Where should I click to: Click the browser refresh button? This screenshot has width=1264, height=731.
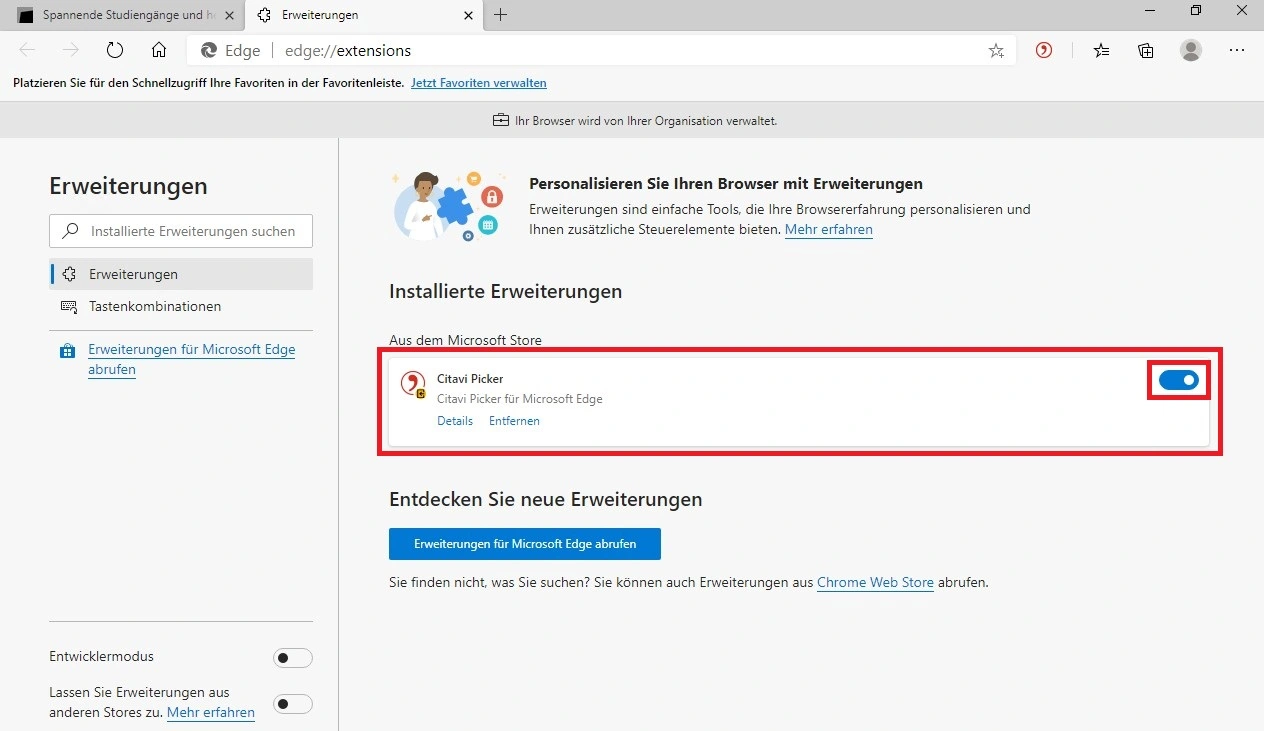click(x=115, y=50)
